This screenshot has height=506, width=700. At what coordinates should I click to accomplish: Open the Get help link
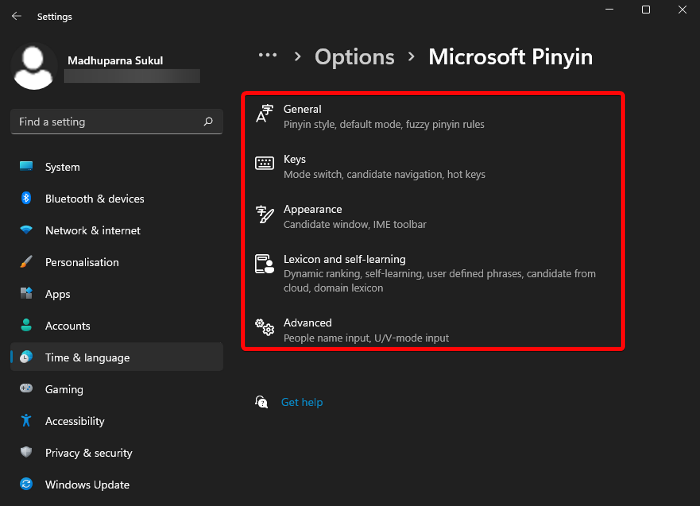(x=302, y=402)
